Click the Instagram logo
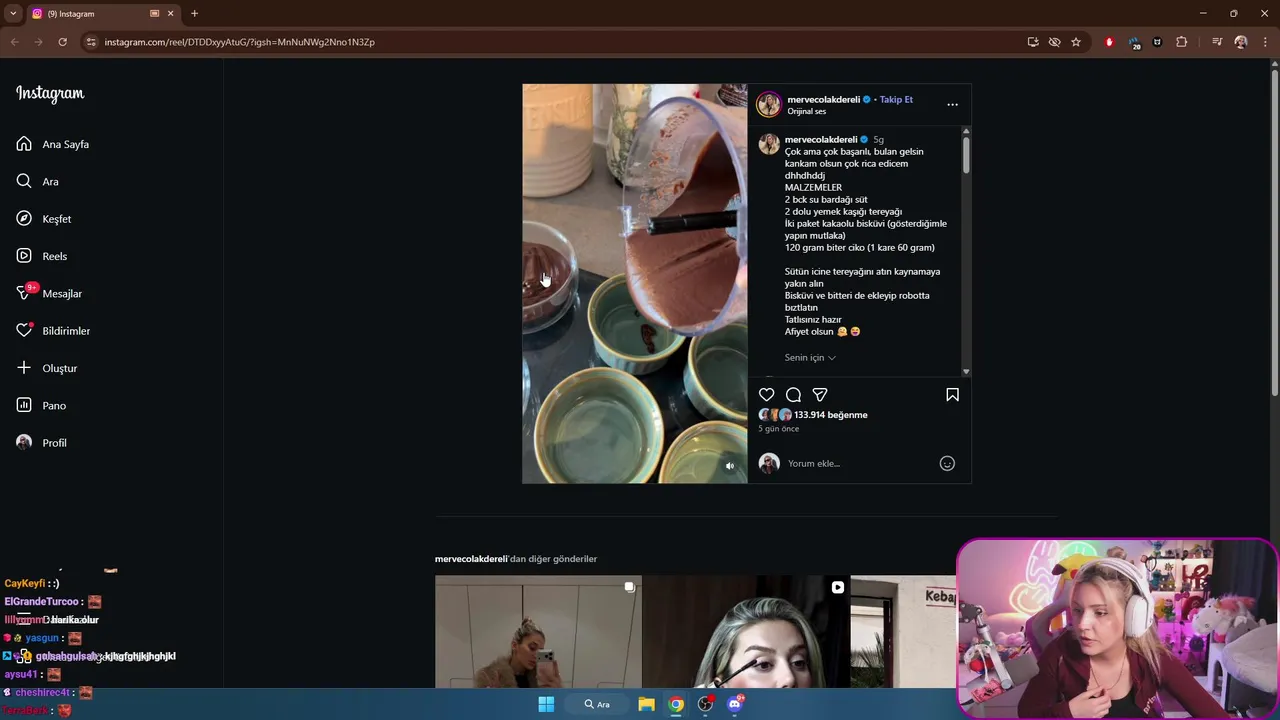 pos(50,93)
